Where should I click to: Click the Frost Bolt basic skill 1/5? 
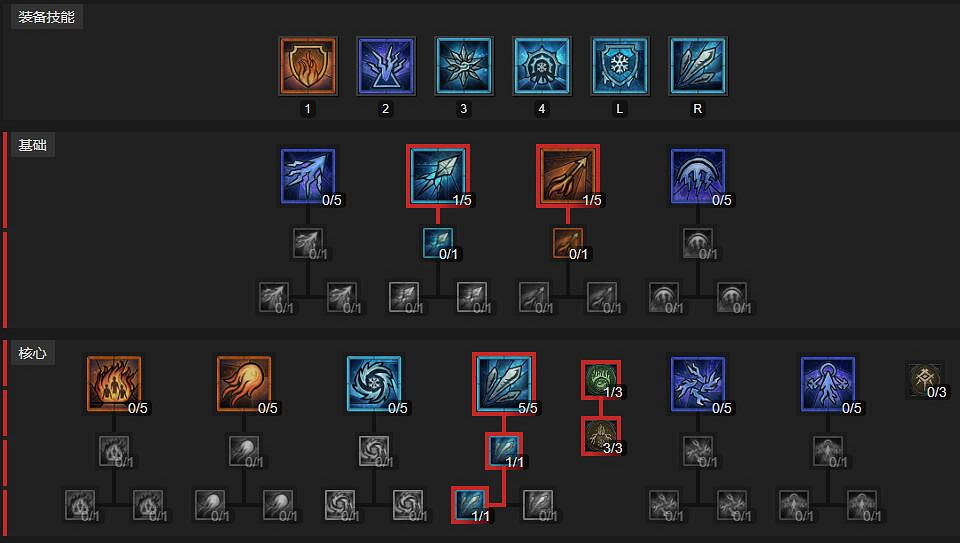[438, 176]
